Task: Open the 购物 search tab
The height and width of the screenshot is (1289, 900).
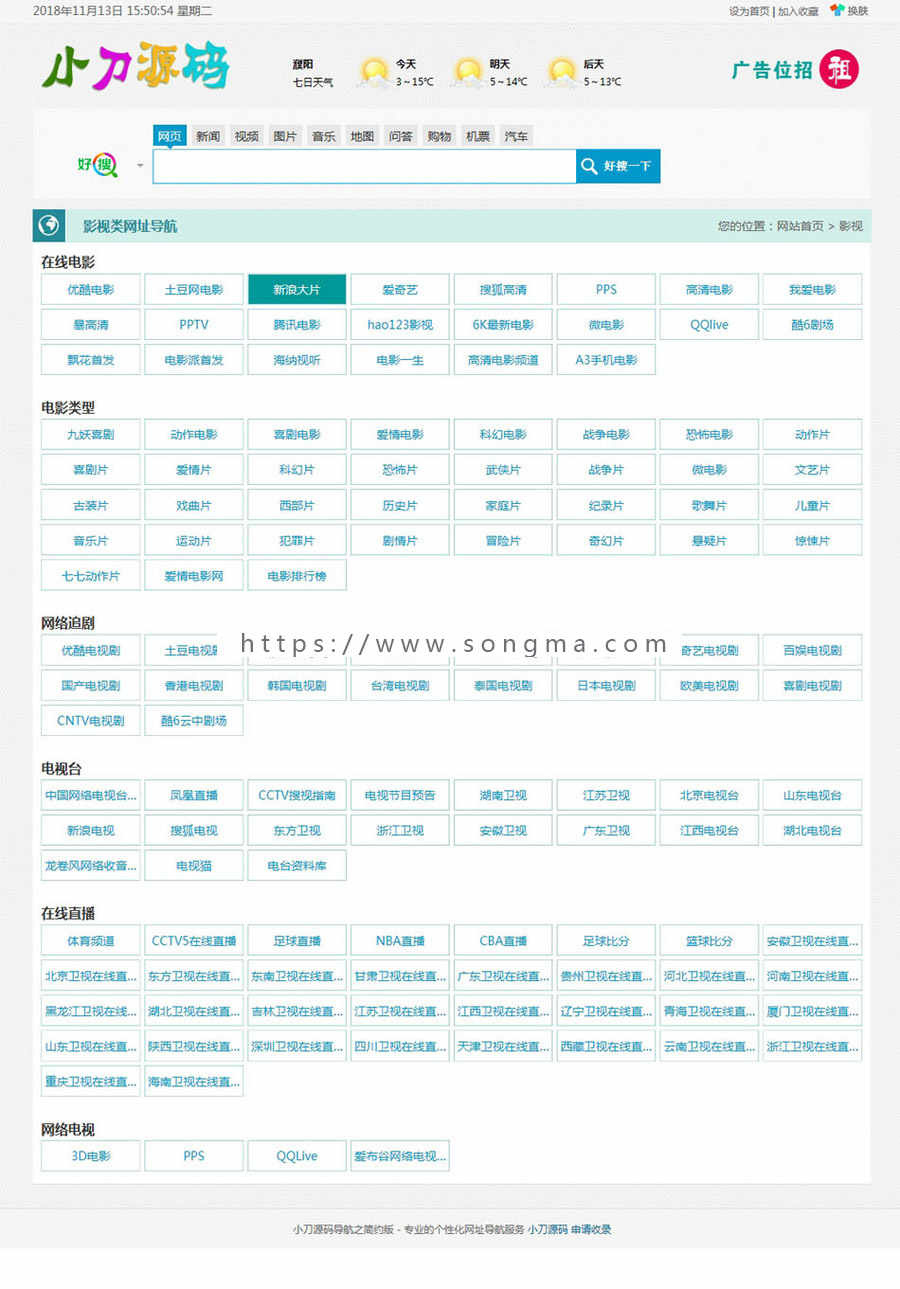Action: point(439,136)
